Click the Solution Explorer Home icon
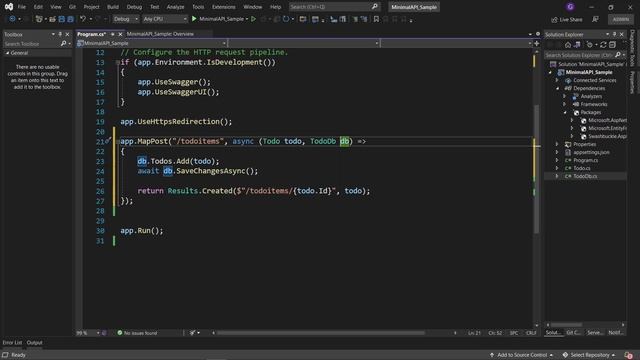The width and height of the screenshot is (640, 360). pos(568,45)
